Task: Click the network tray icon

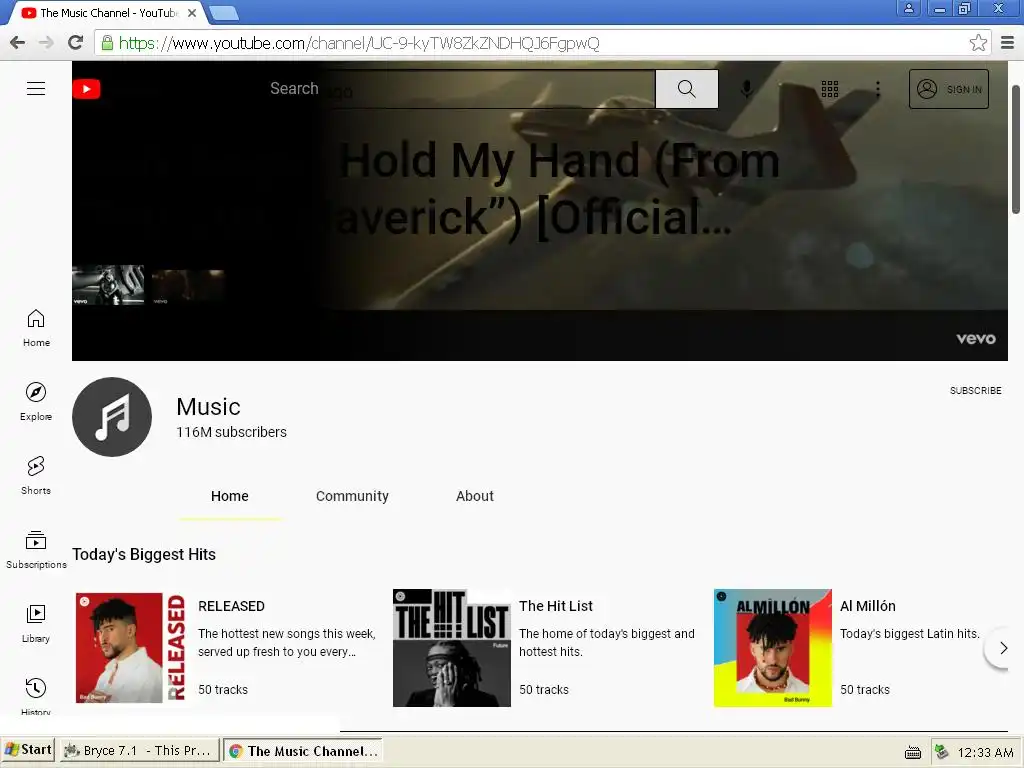Action: pyautogui.click(x=941, y=752)
